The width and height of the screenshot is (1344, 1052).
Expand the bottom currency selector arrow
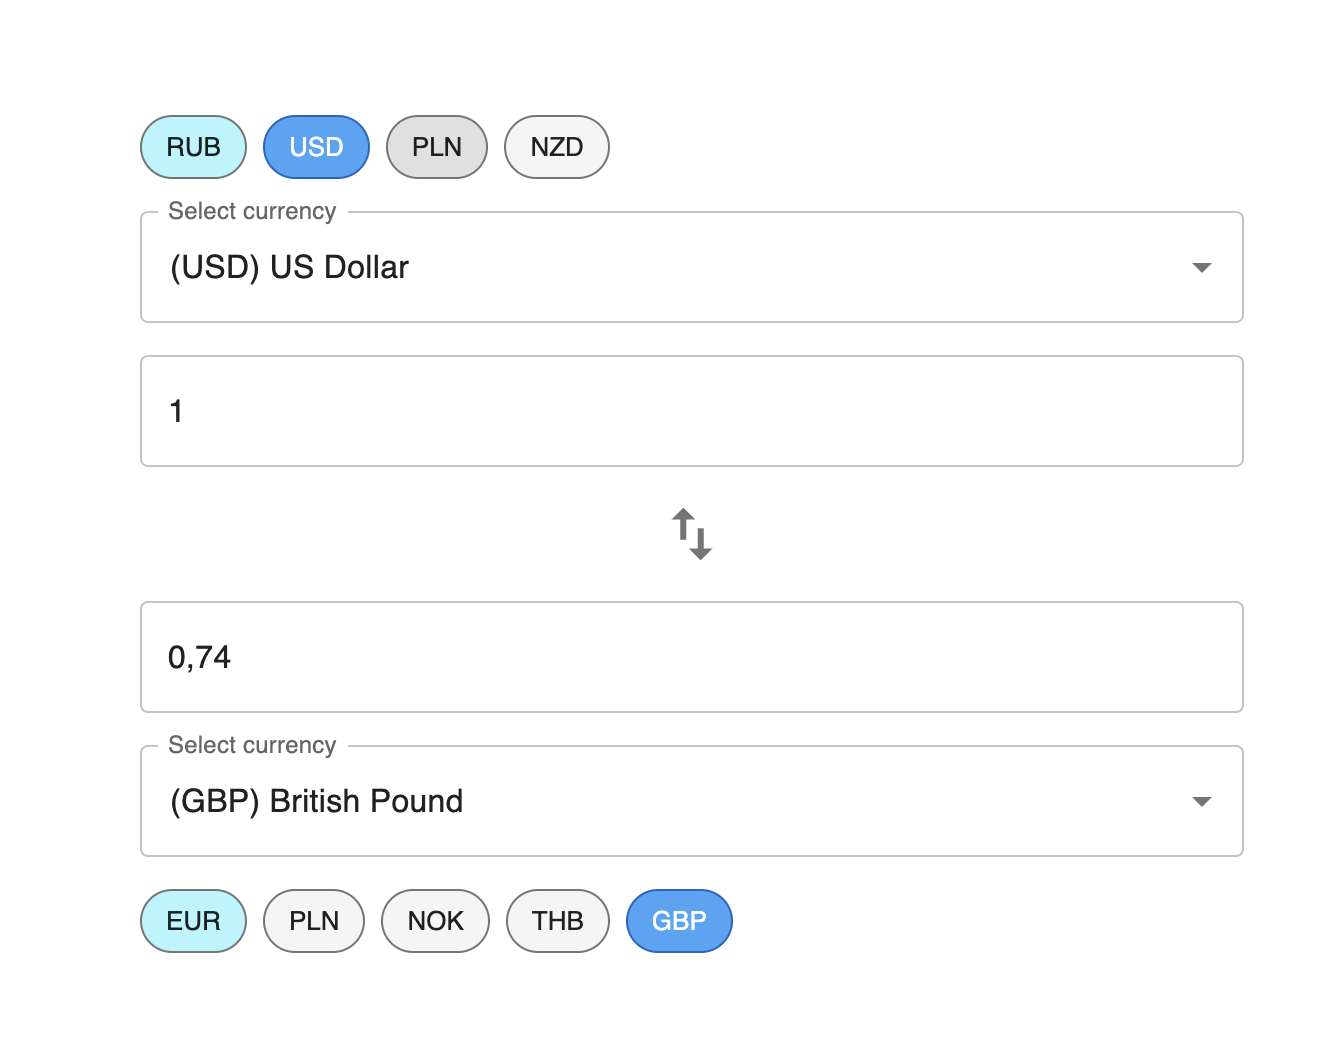pos(1202,801)
